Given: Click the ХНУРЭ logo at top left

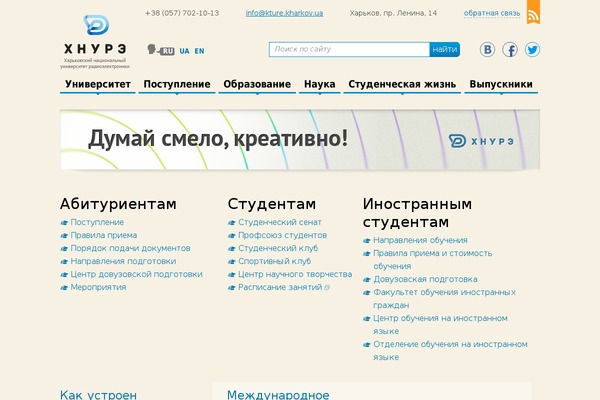Looking at the screenshot, I should [x=95, y=42].
